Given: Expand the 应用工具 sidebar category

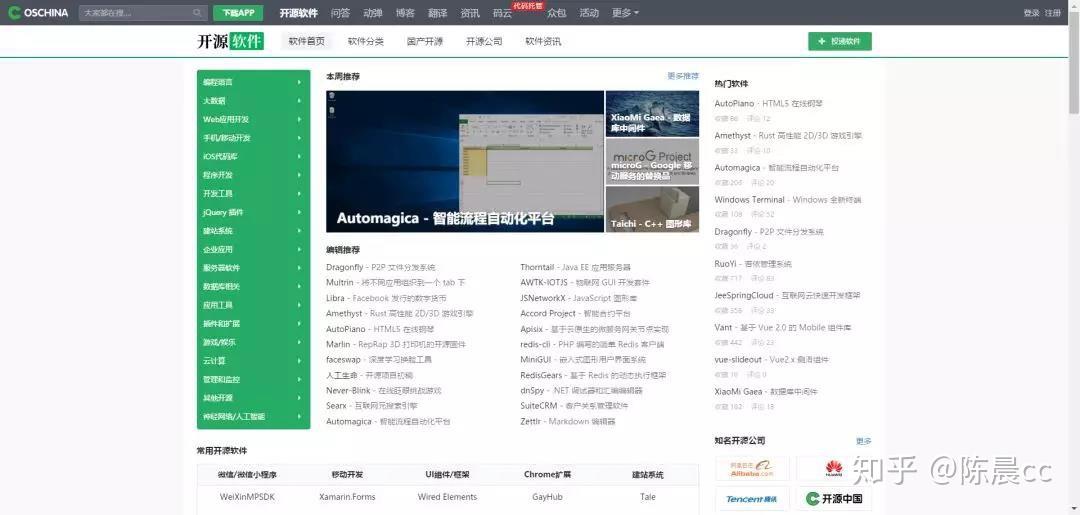Looking at the screenshot, I should tap(253, 305).
